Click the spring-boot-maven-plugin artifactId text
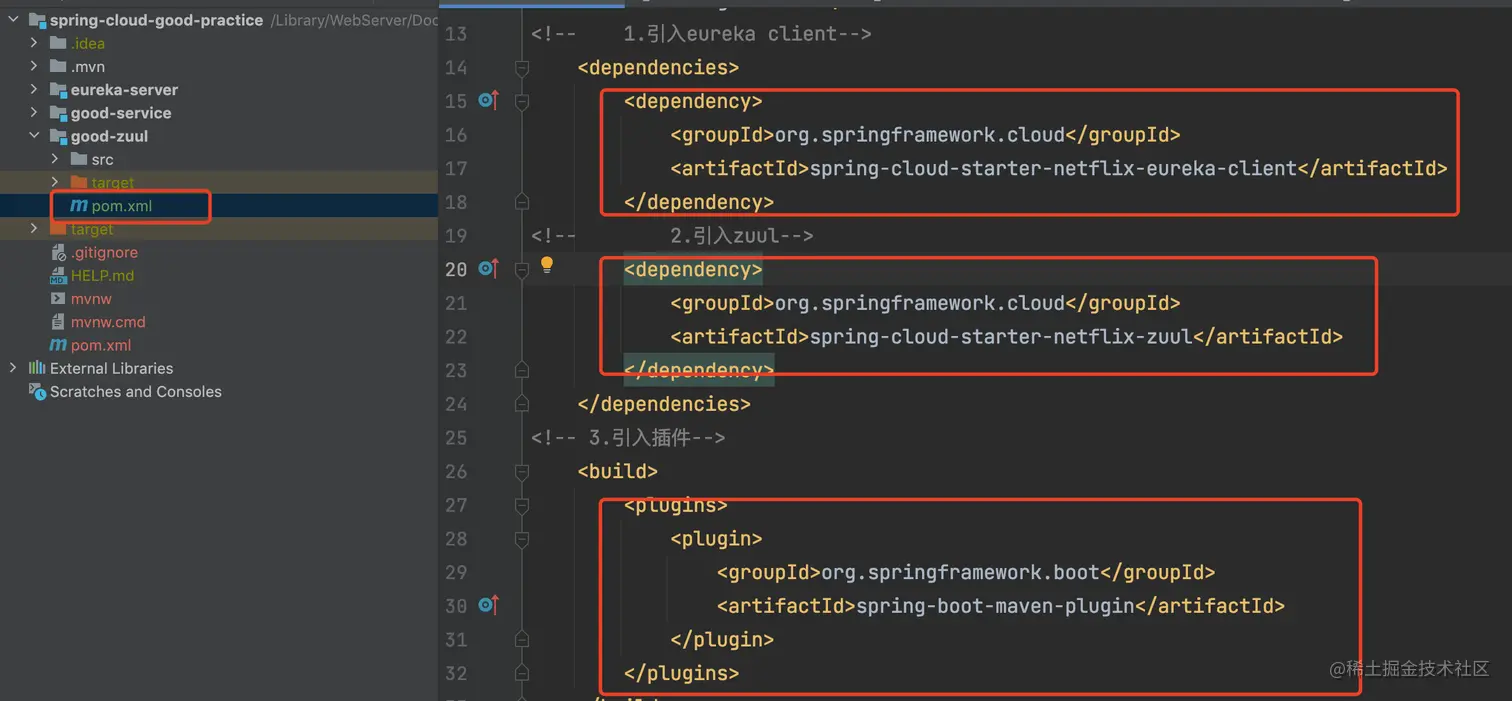1512x701 pixels. (x=995, y=606)
